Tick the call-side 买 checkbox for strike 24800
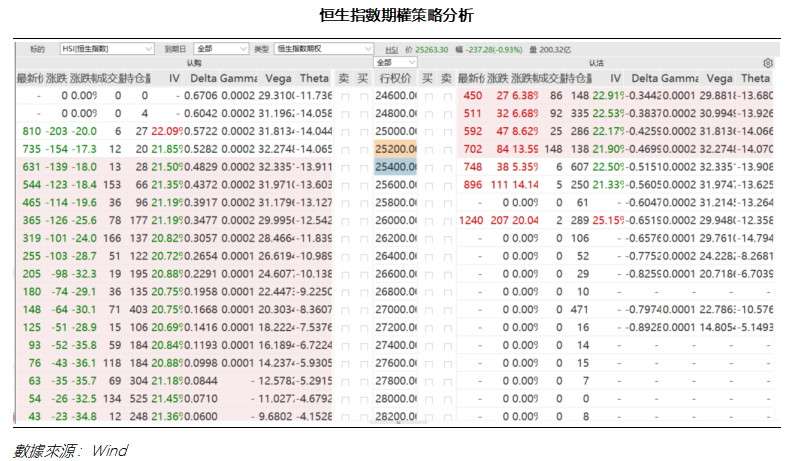 pos(364,114)
